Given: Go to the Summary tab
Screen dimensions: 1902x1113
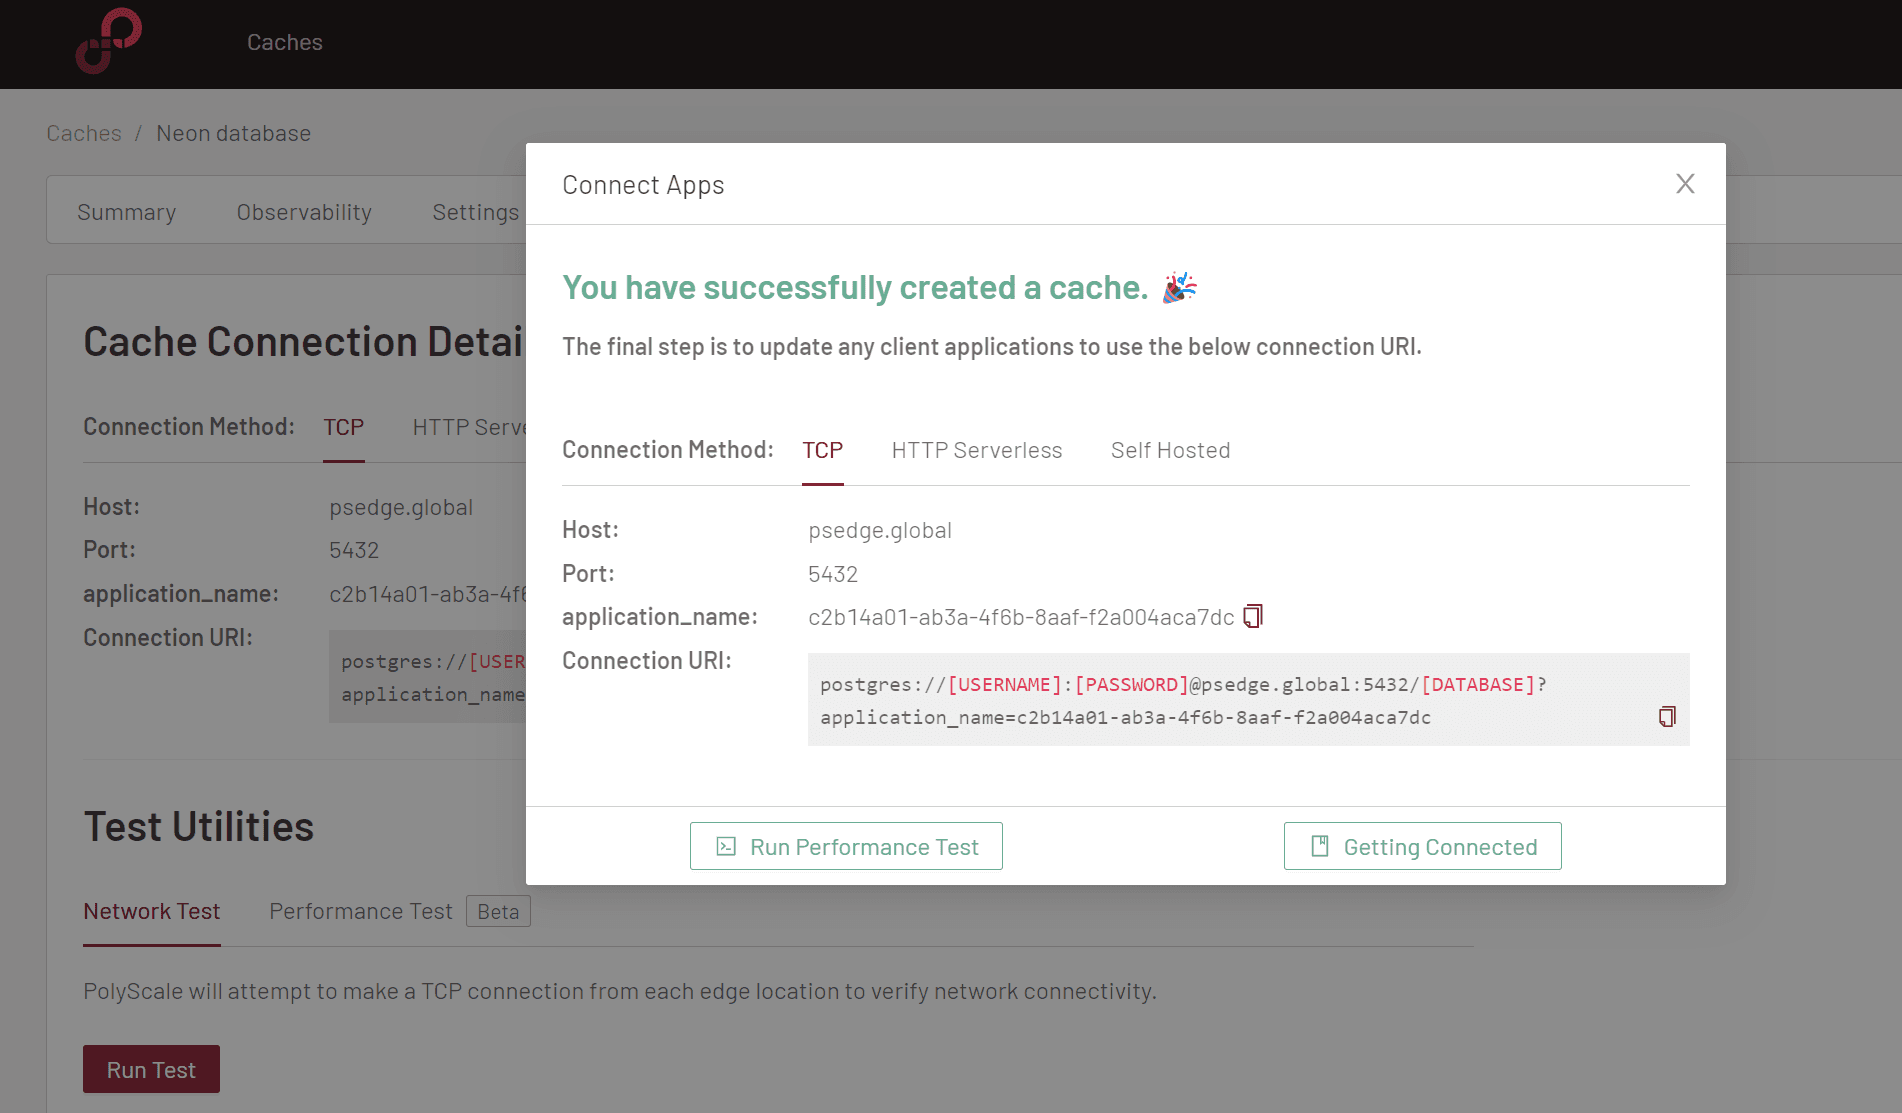Looking at the screenshot, I should click(x=126, y=211).
